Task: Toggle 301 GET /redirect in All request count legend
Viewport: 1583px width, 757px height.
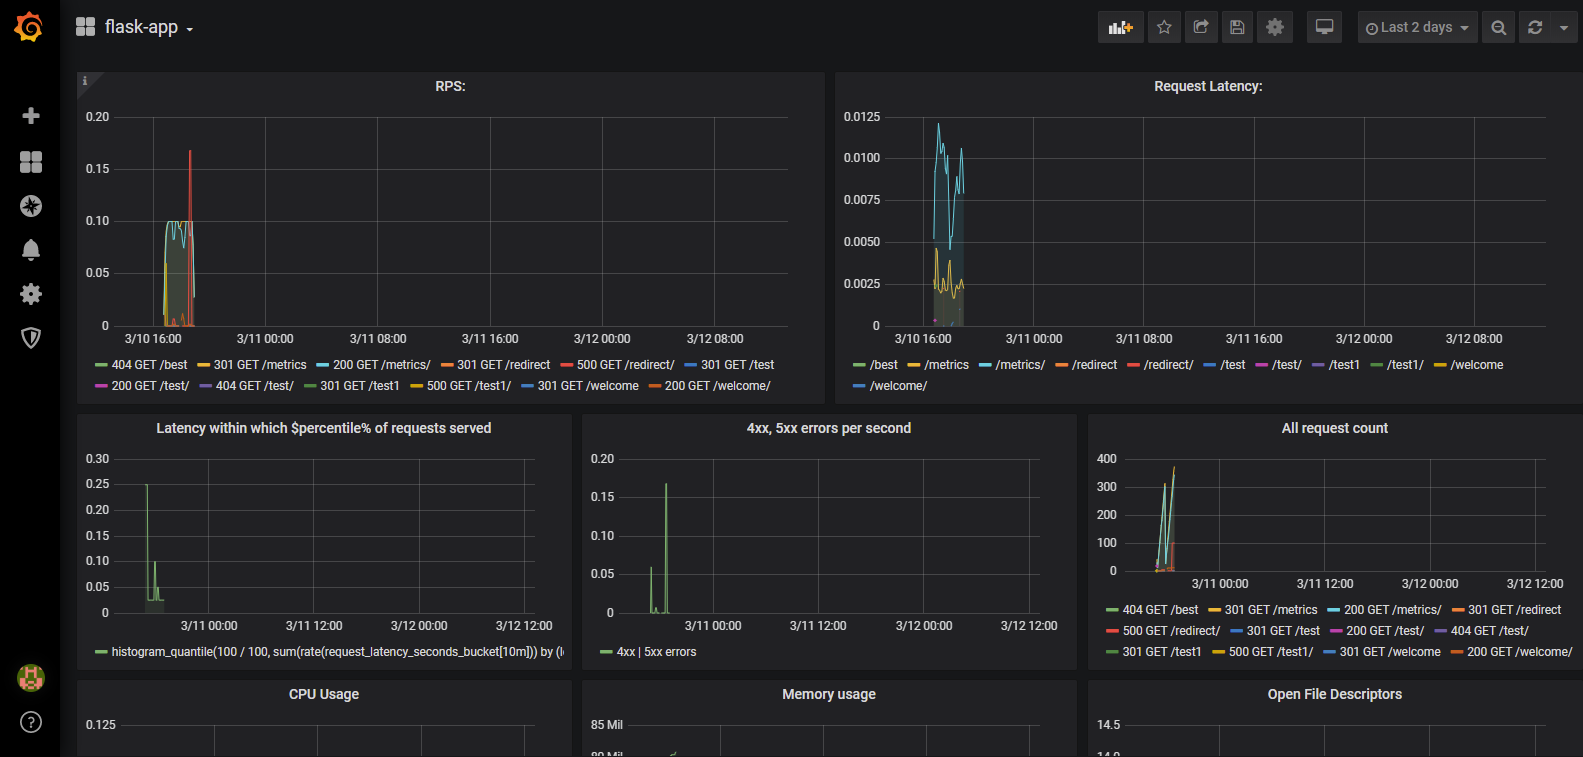Action: click(1514, 610)
